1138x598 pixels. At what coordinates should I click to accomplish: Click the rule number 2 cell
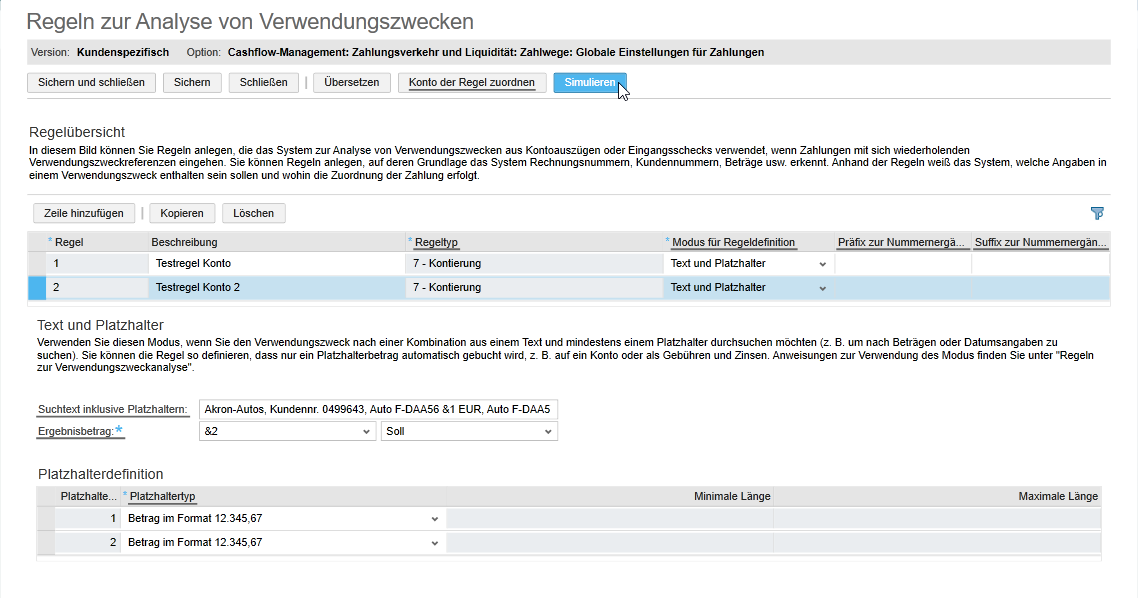click(97, 287)
